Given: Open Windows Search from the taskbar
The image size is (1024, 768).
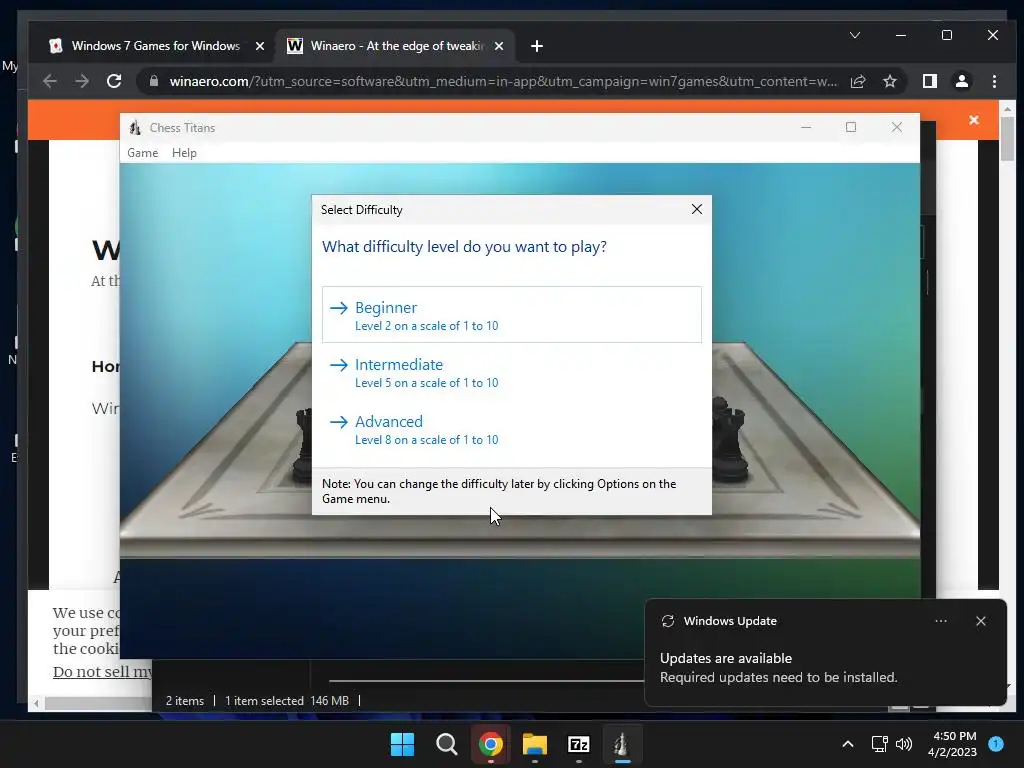Looking at the screenshot, I should [x=447, y=744].
